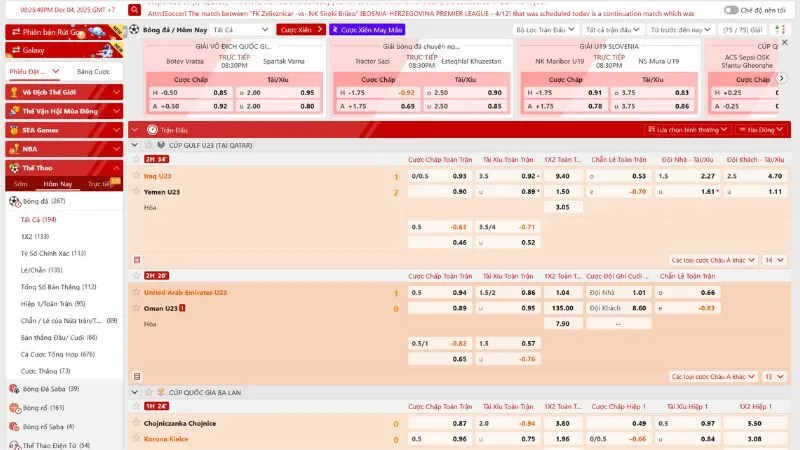
Task: Star the Cúp Gulf U23 league
Action: pos(150,145)
